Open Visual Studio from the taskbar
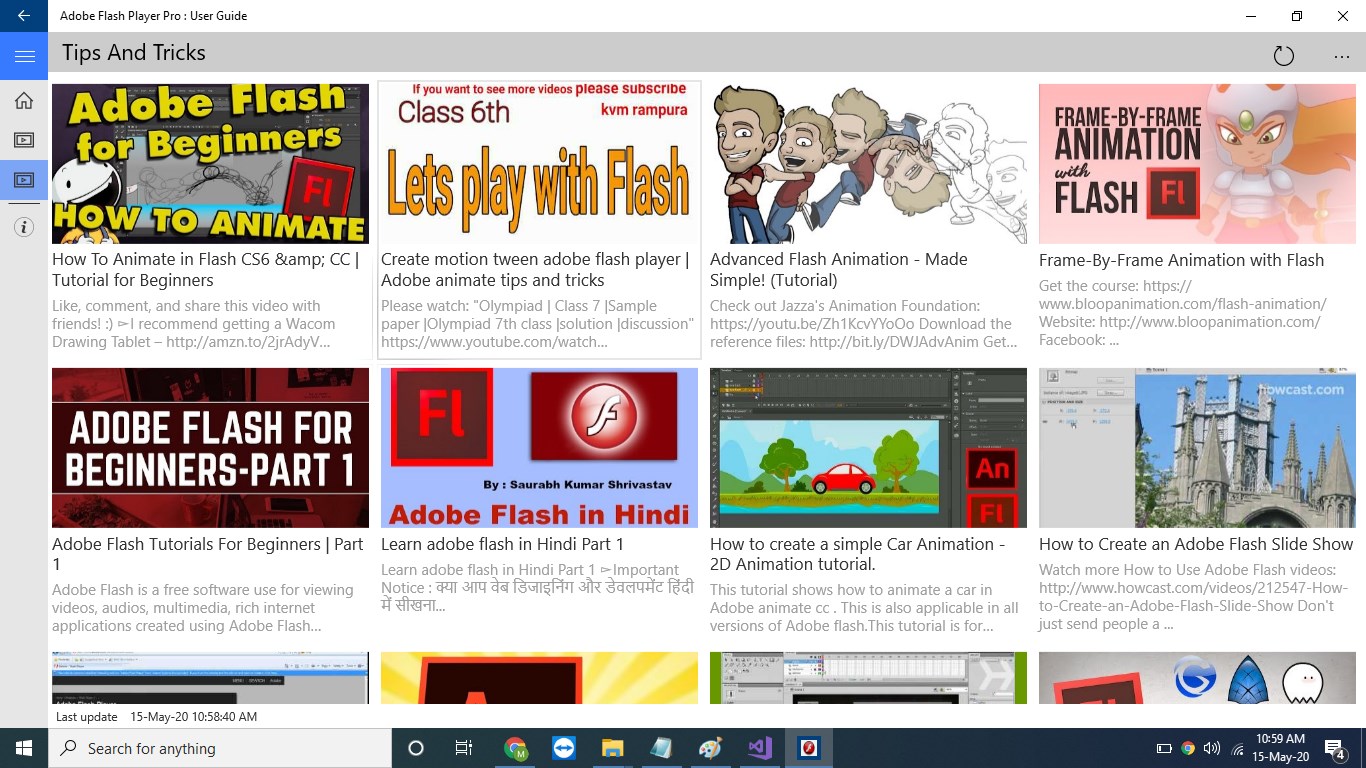 [x=759, y=748]
